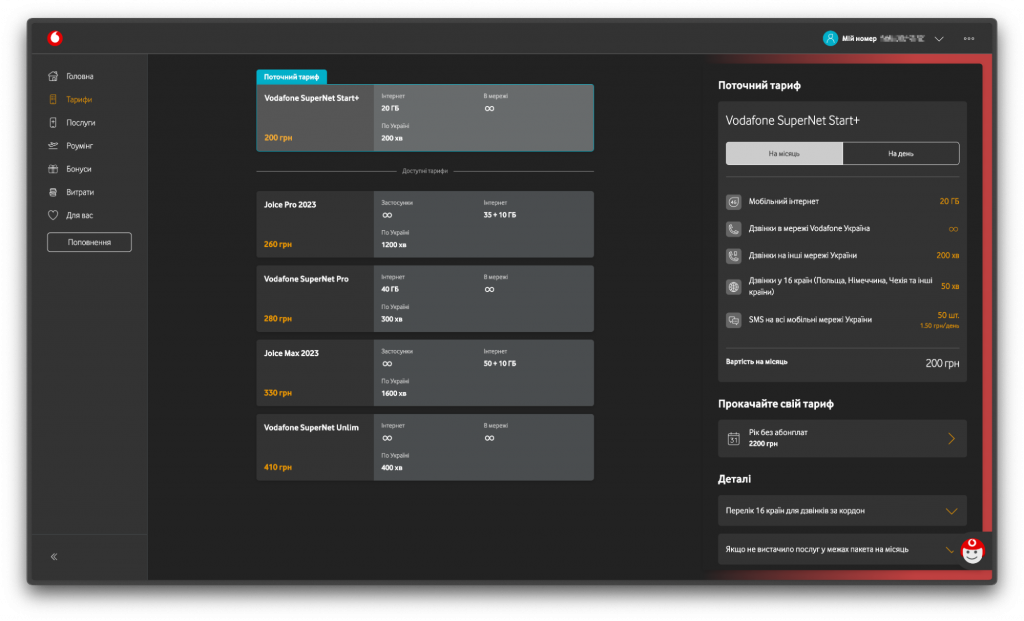1024x621 pixels.
Task: Click the phone icon beside Послуги
Action: click(53, 123)
